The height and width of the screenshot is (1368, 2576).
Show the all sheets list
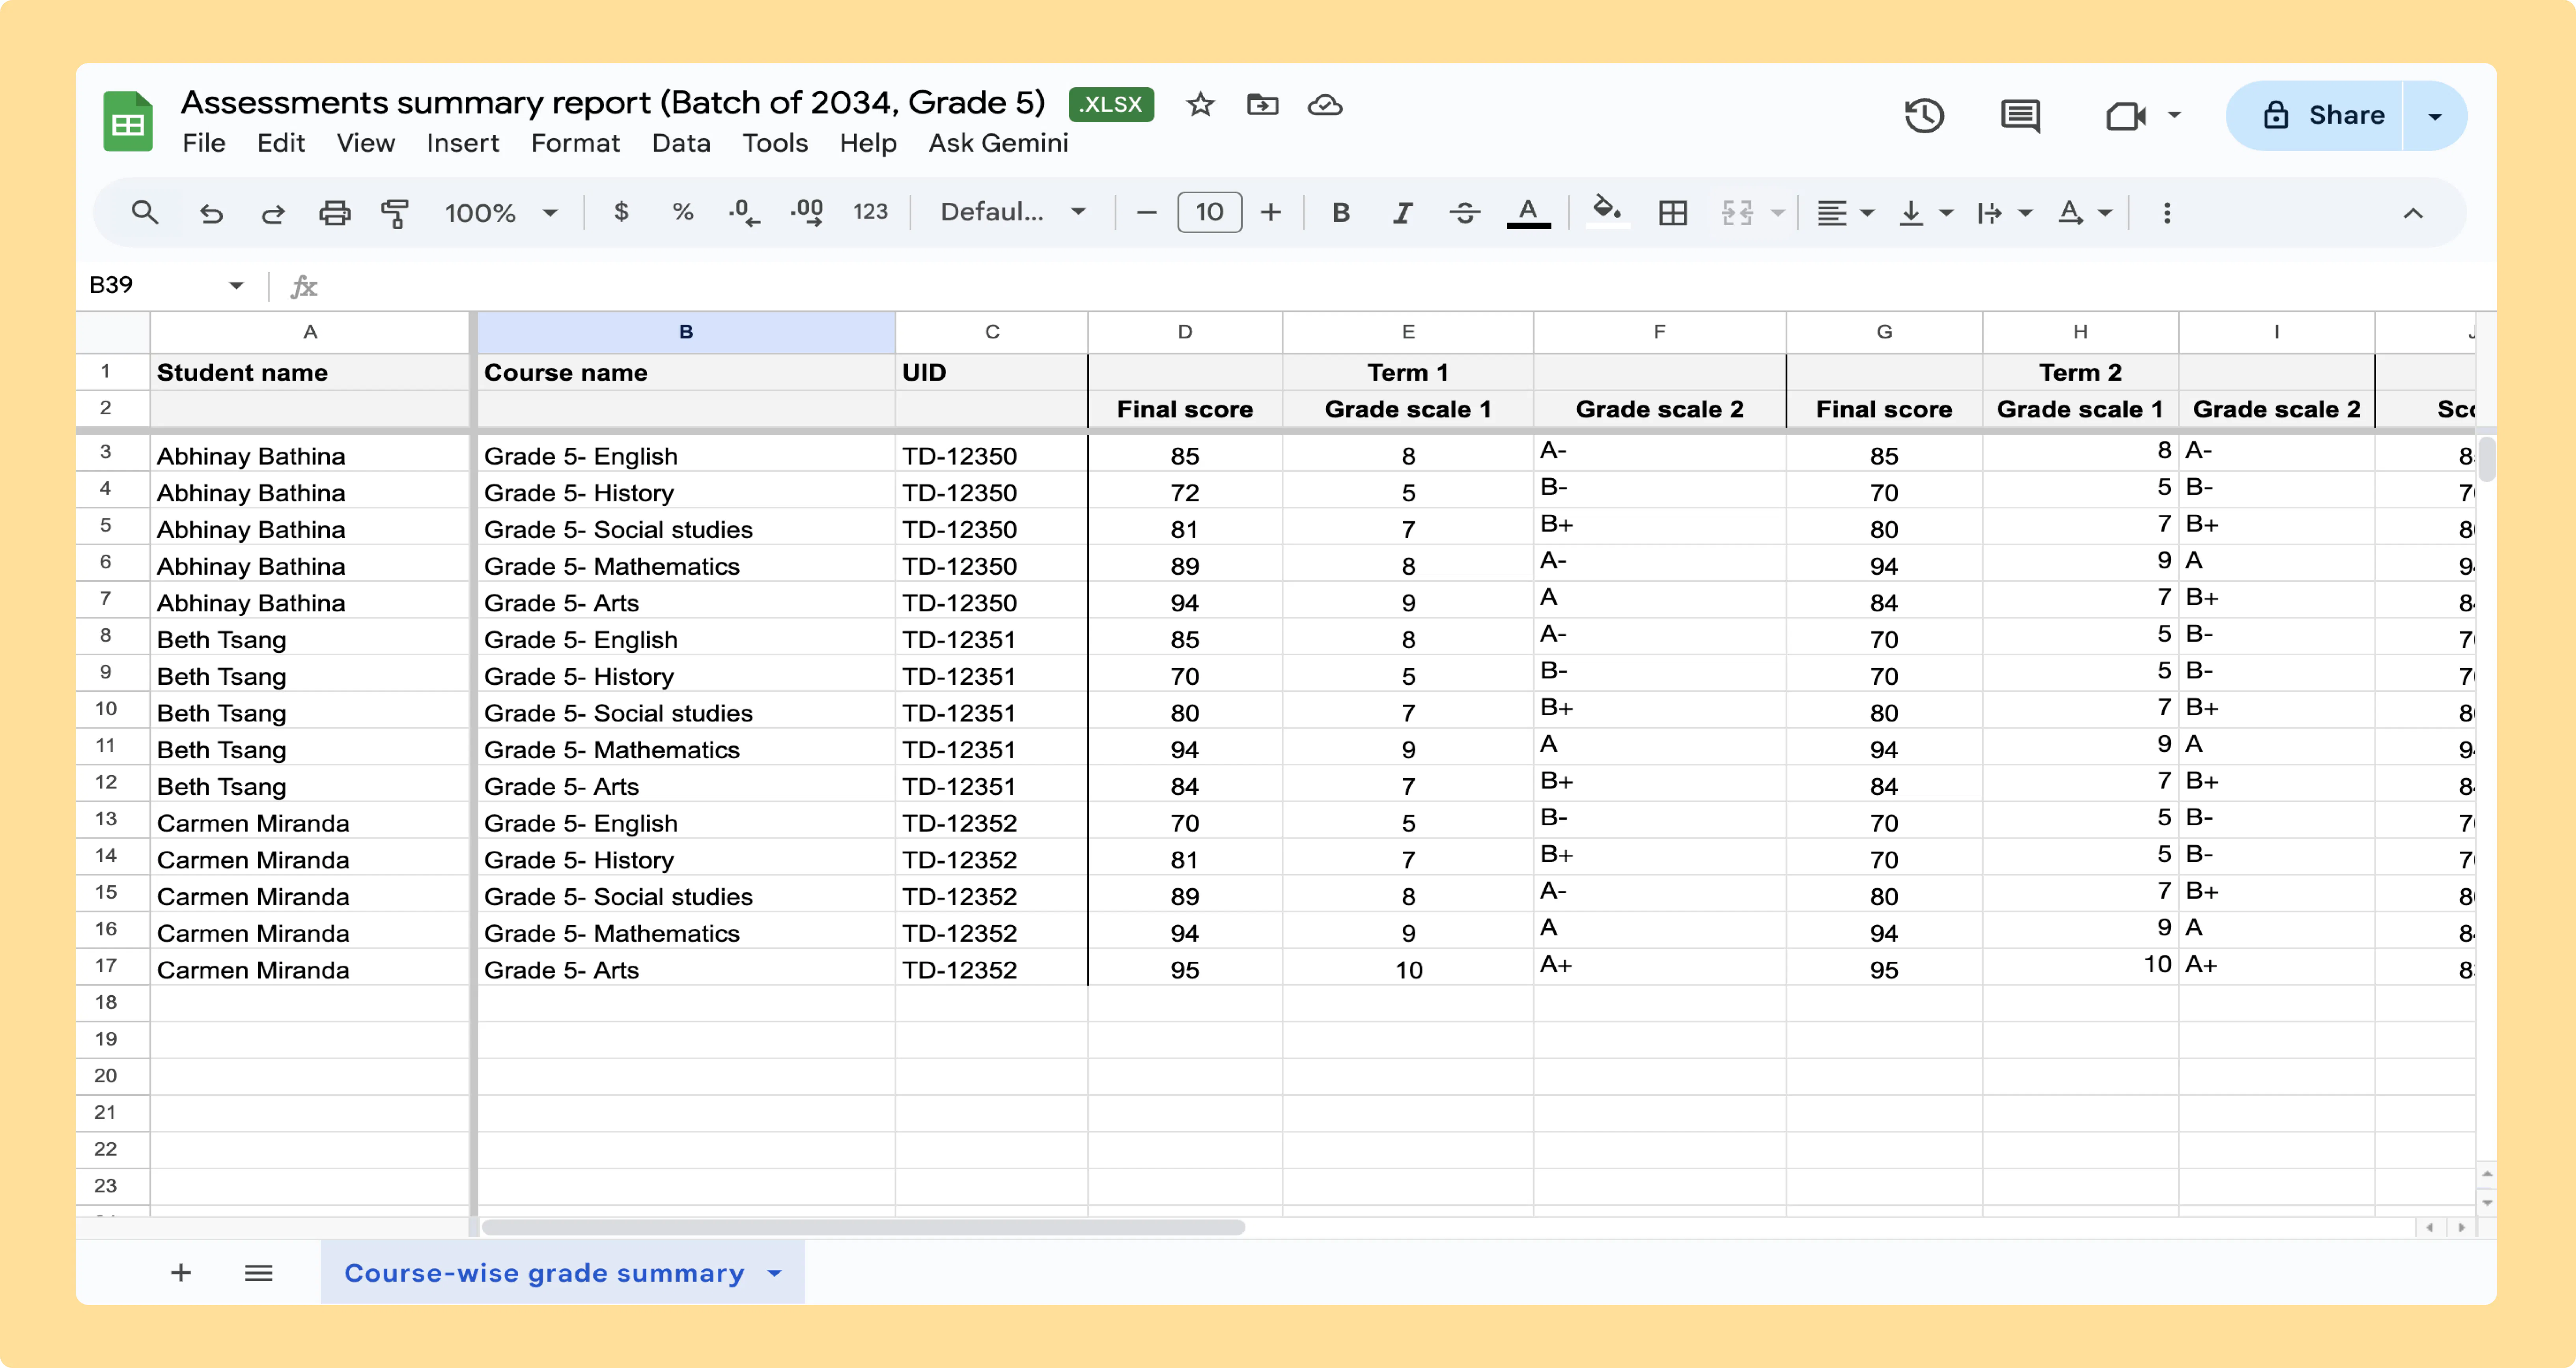coord(259,1273)
